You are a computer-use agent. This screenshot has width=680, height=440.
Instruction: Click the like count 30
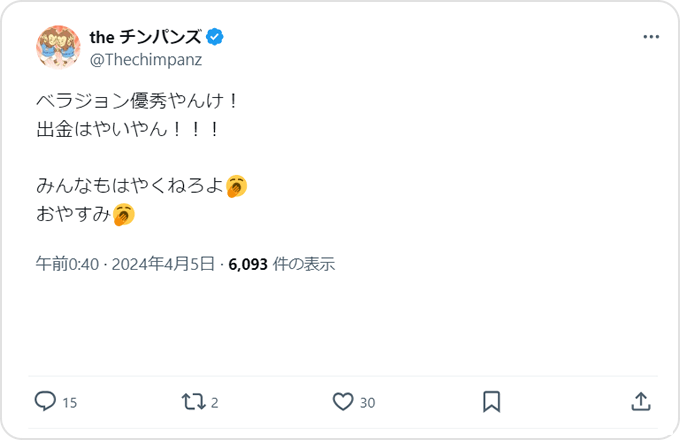coord(367,402)
